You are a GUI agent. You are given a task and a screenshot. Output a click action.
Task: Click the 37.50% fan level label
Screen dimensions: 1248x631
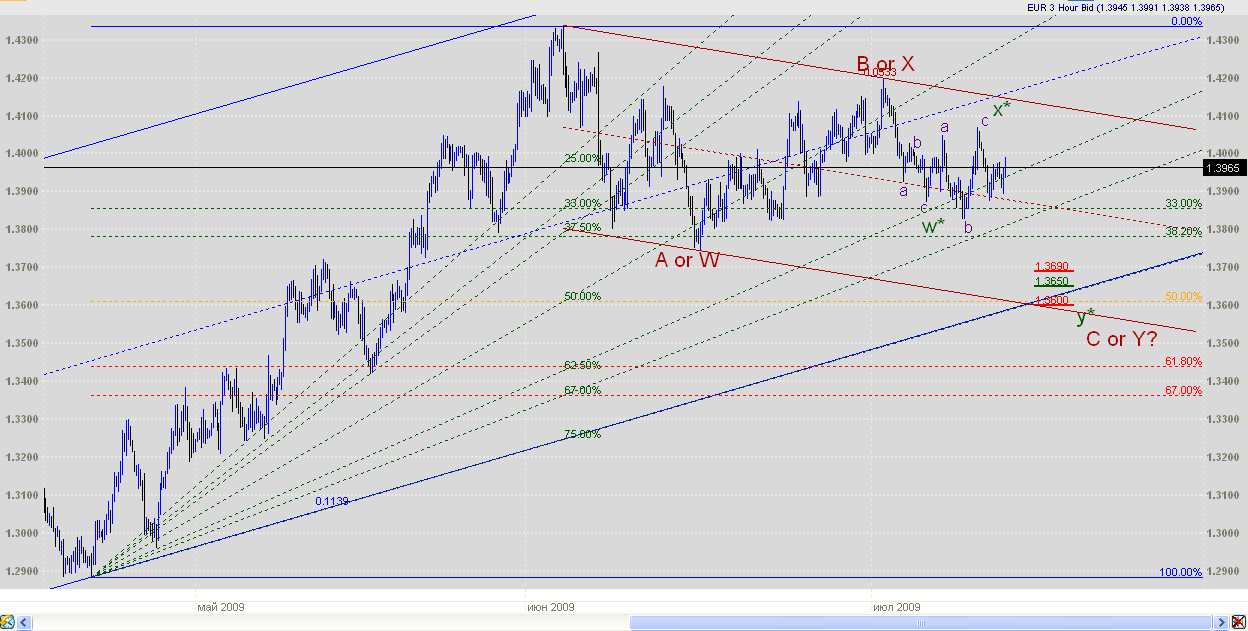coord(583,227)
